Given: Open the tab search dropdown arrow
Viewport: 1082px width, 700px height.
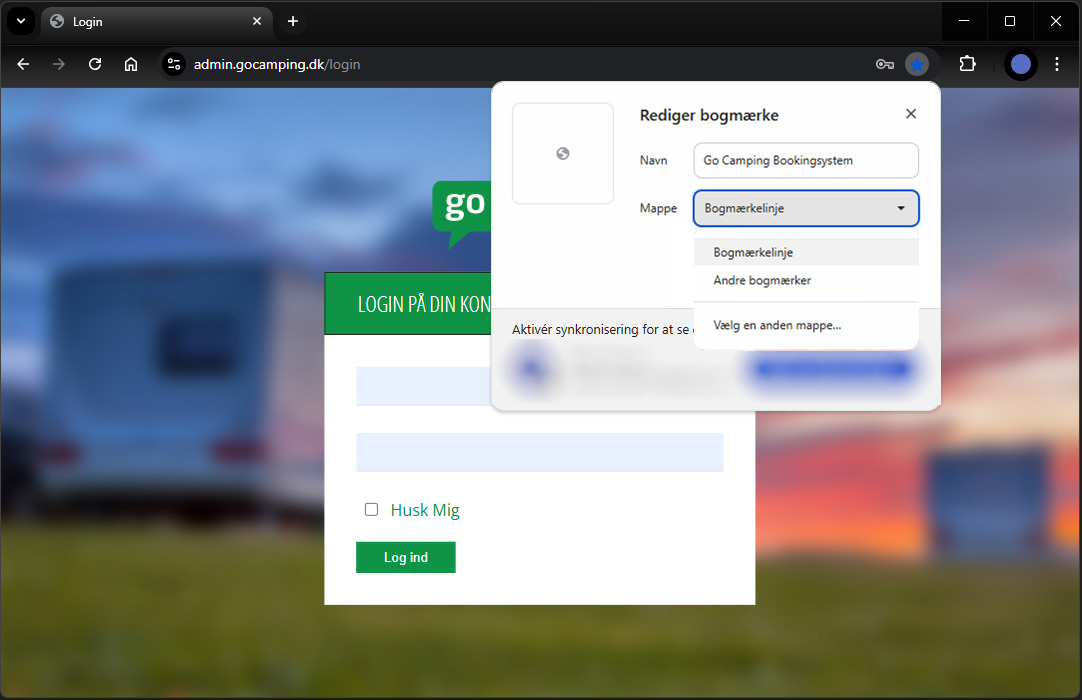Looking at the screenshot, I should click(x=19, y=21).
